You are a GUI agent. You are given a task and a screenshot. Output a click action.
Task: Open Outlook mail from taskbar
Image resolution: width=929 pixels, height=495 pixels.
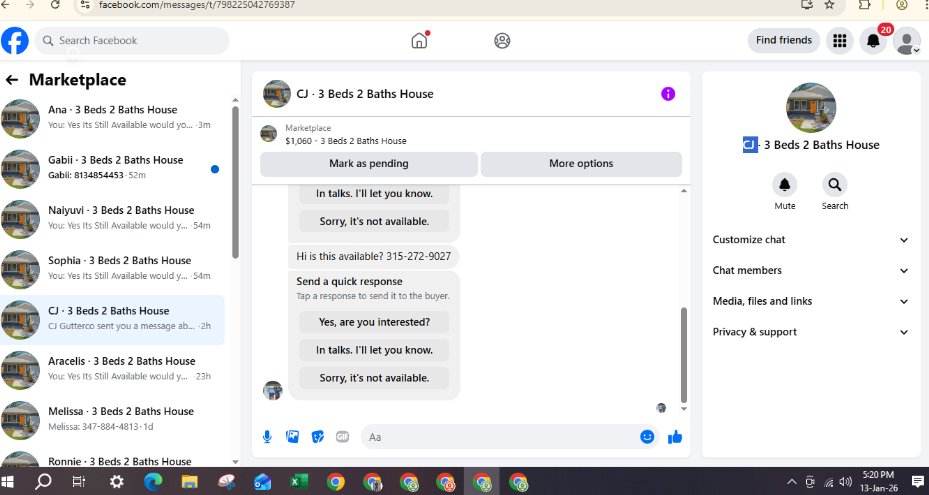click(x=262, y=481)
